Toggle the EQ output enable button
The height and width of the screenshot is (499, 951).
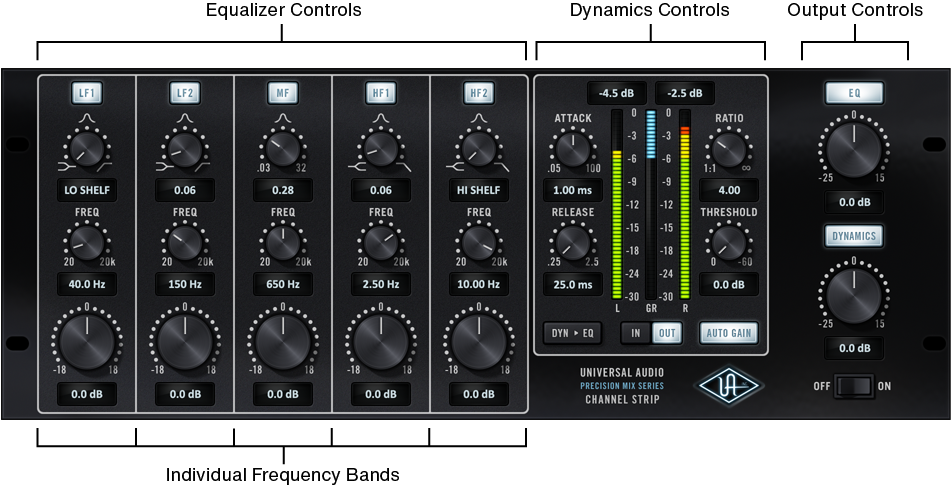854,93
